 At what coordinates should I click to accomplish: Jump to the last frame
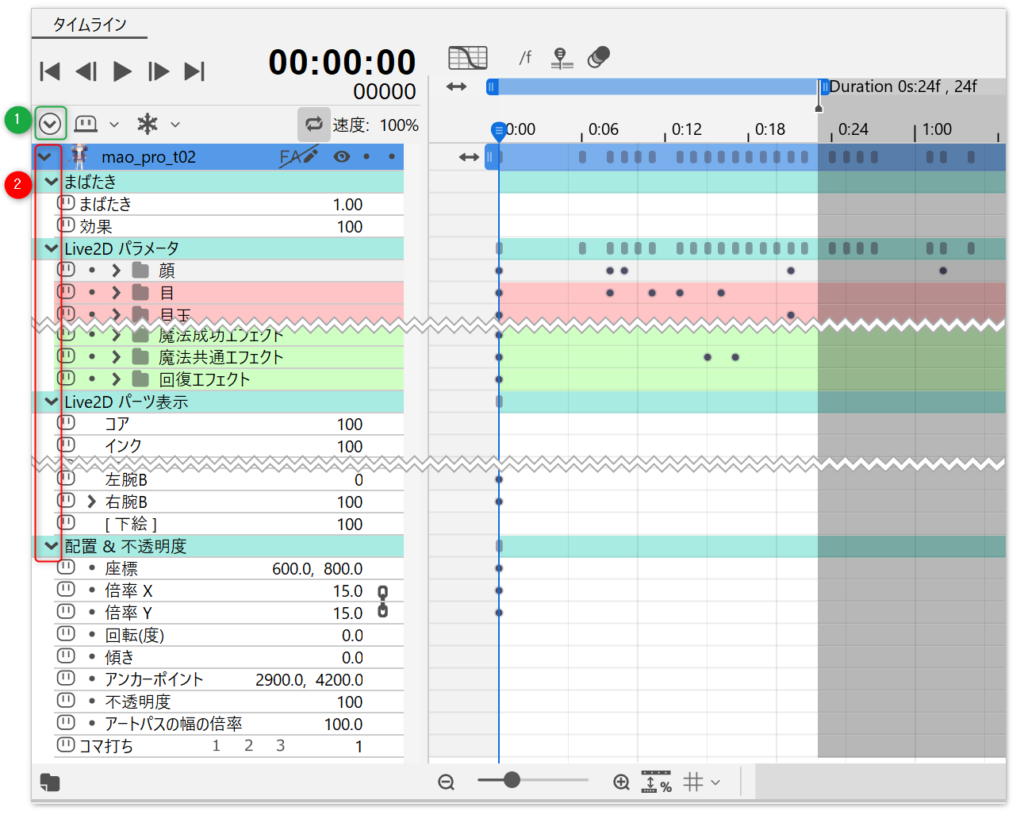point(195,71)
